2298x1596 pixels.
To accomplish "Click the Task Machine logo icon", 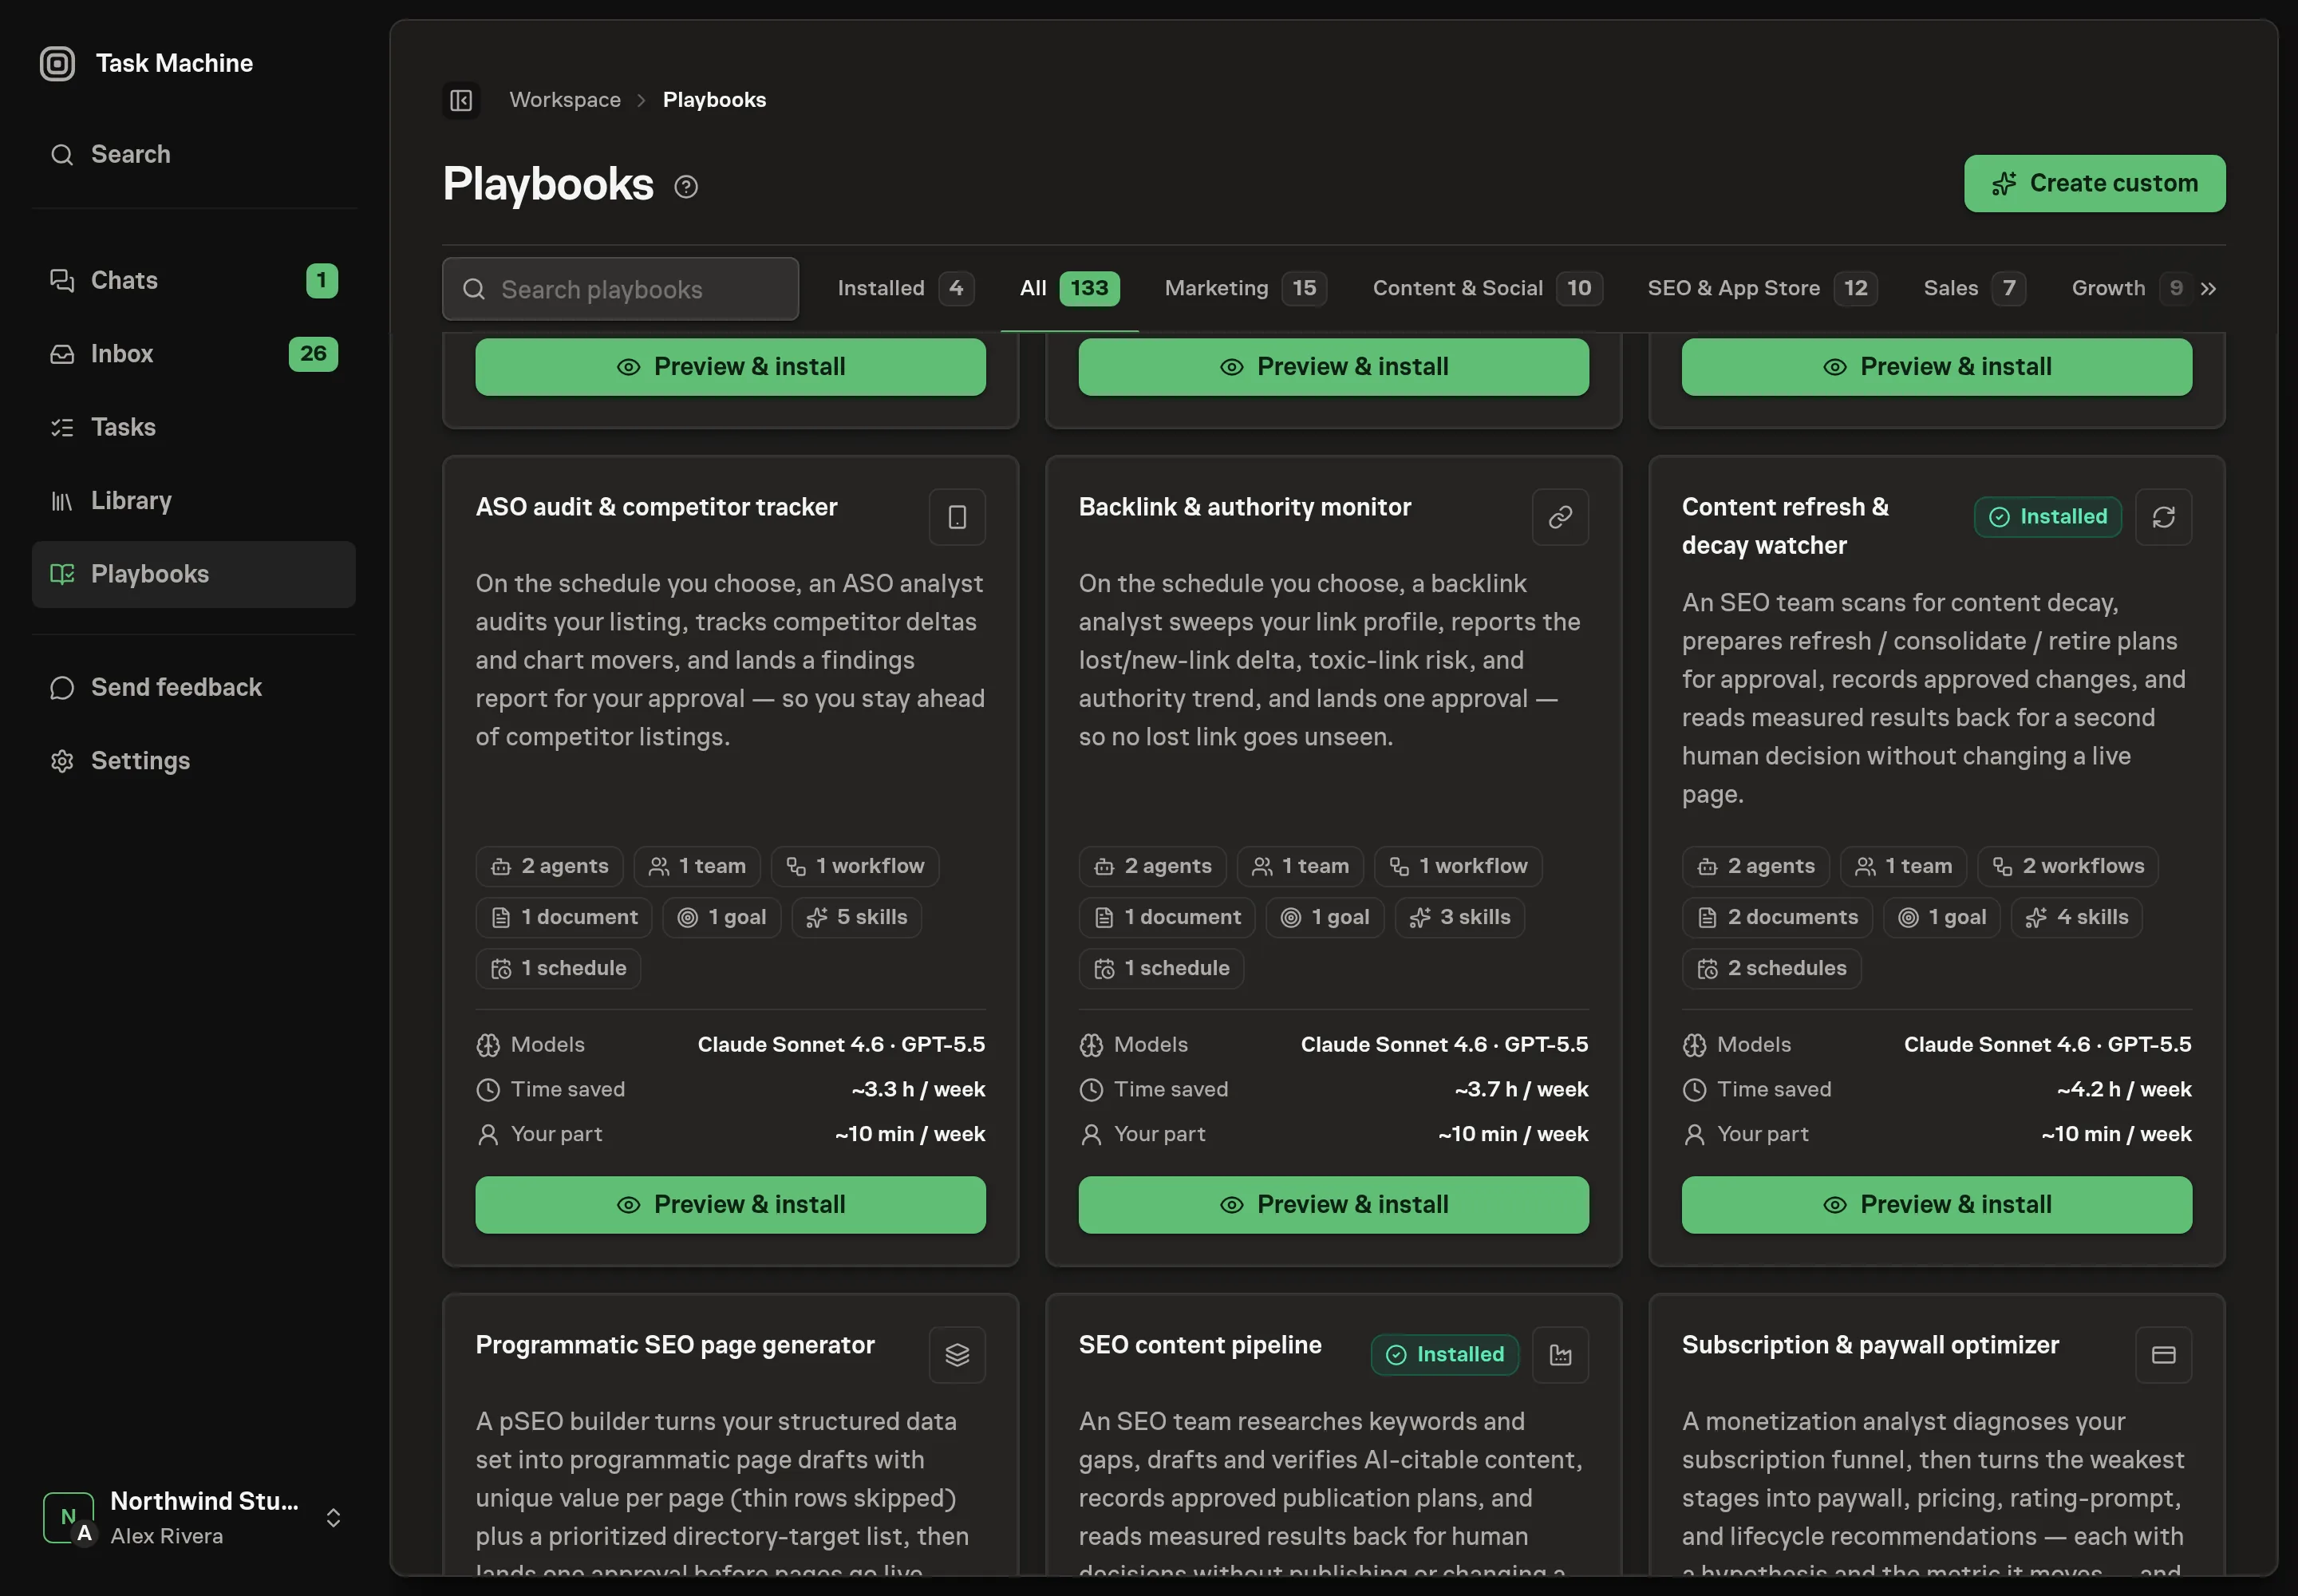I will click(57, 63).
